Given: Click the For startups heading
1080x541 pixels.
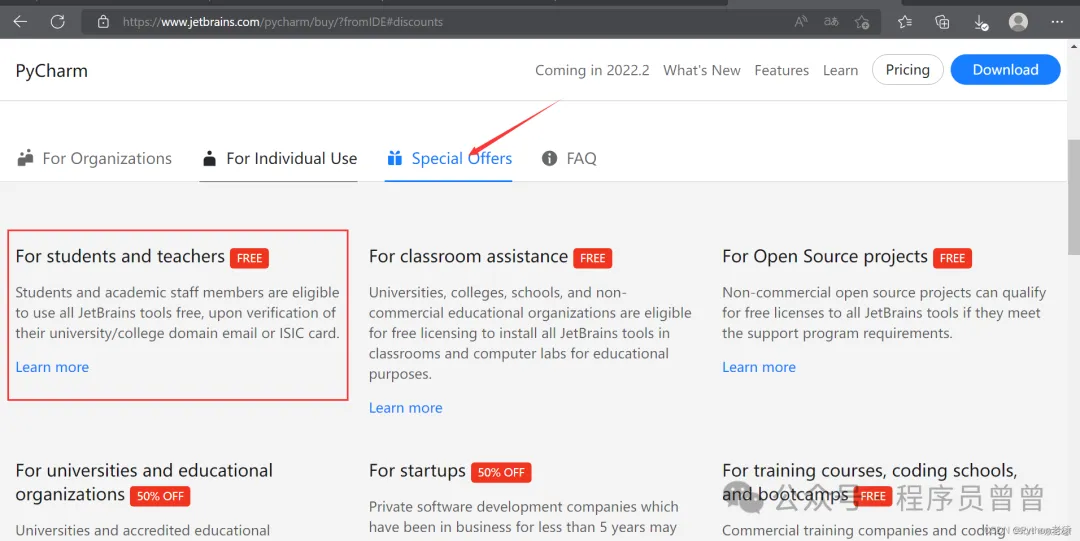Looking at the screenshot, I should pyautogui.click(x=417, y=471).
